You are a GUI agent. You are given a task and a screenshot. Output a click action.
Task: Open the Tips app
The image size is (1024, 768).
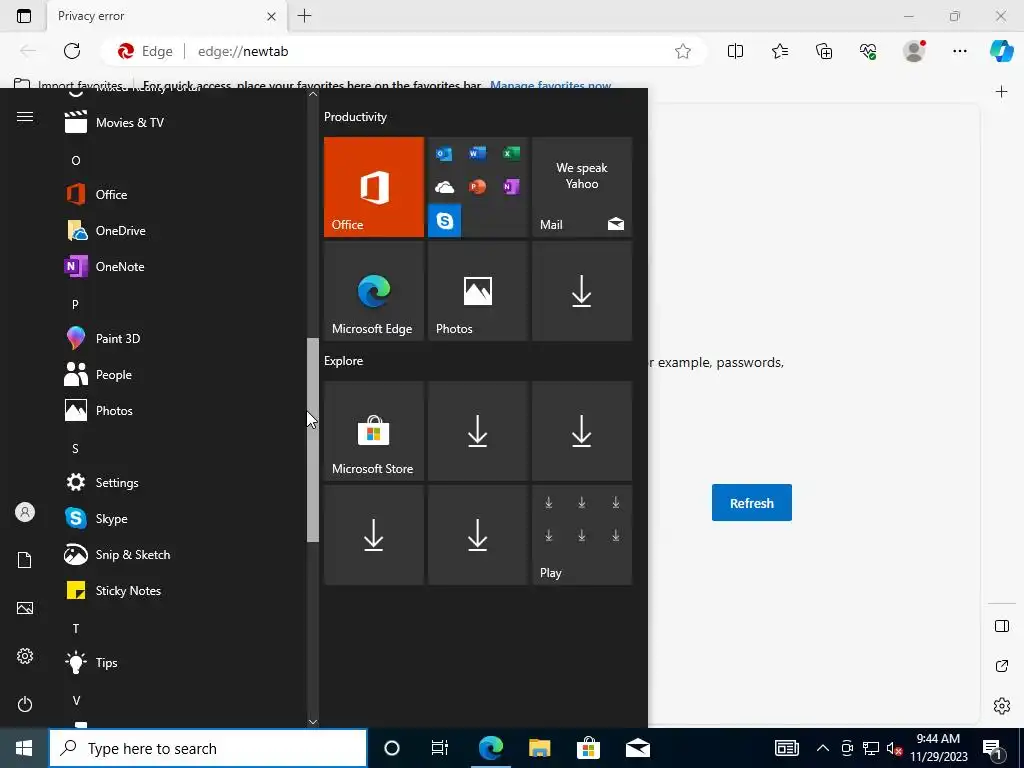pos(176,662)
